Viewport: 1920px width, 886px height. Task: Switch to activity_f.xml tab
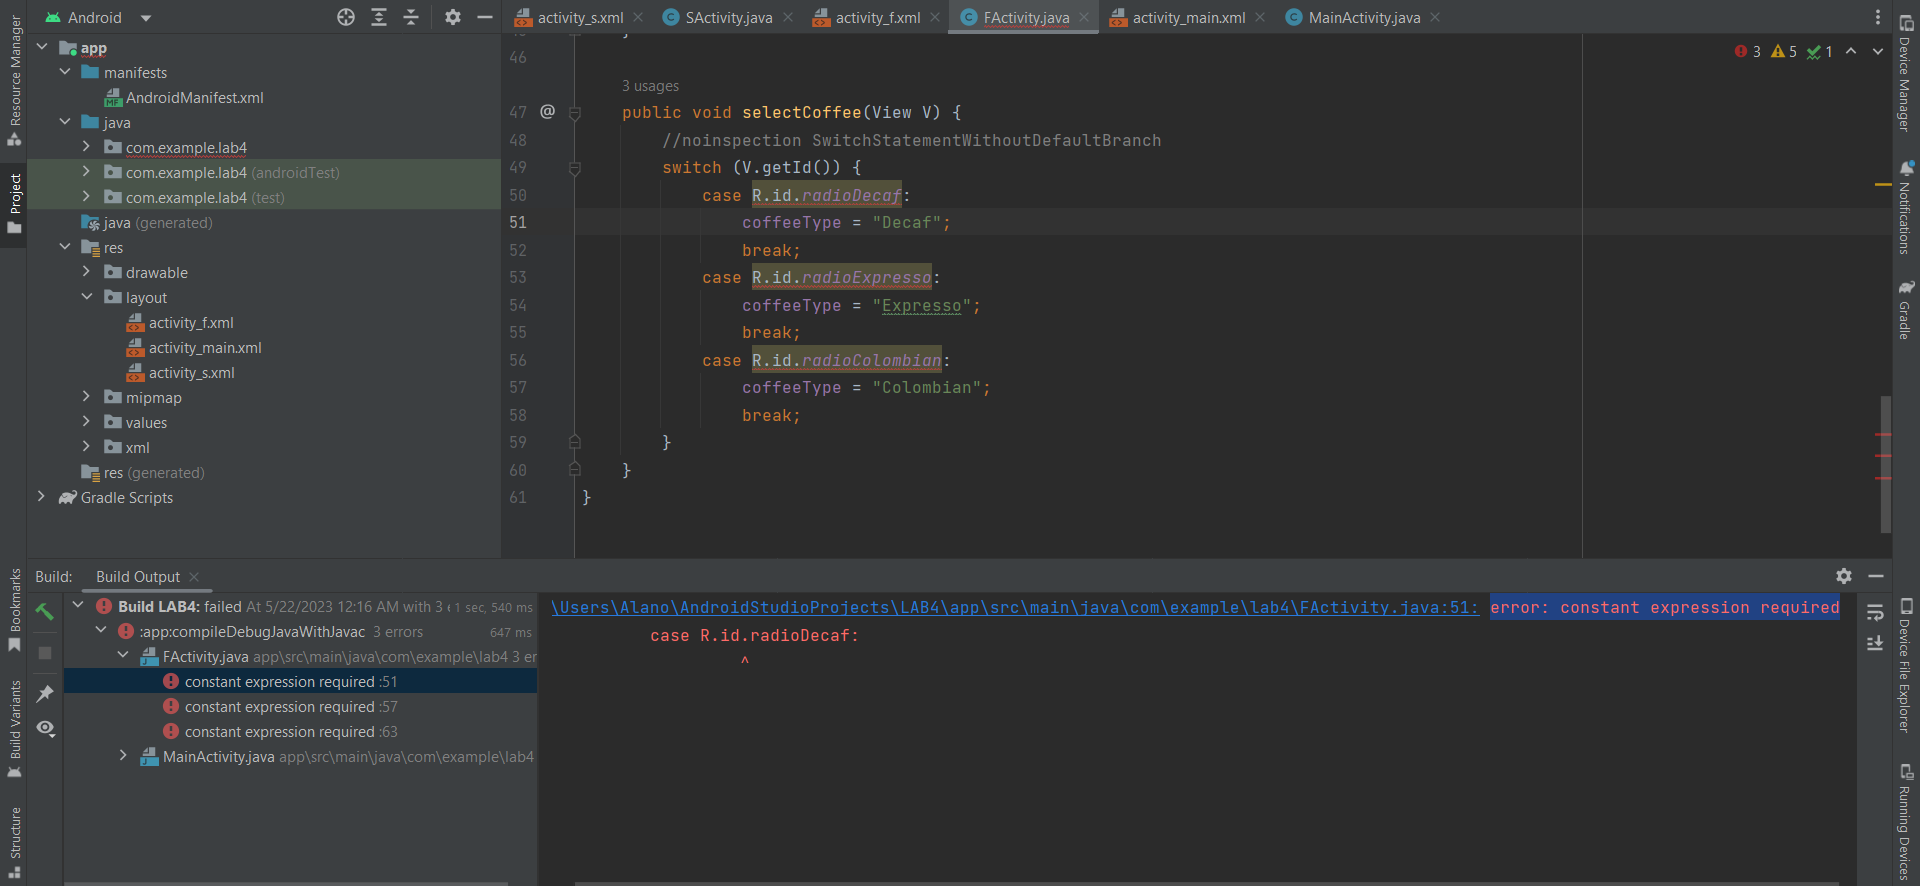(x=878, y=17)
